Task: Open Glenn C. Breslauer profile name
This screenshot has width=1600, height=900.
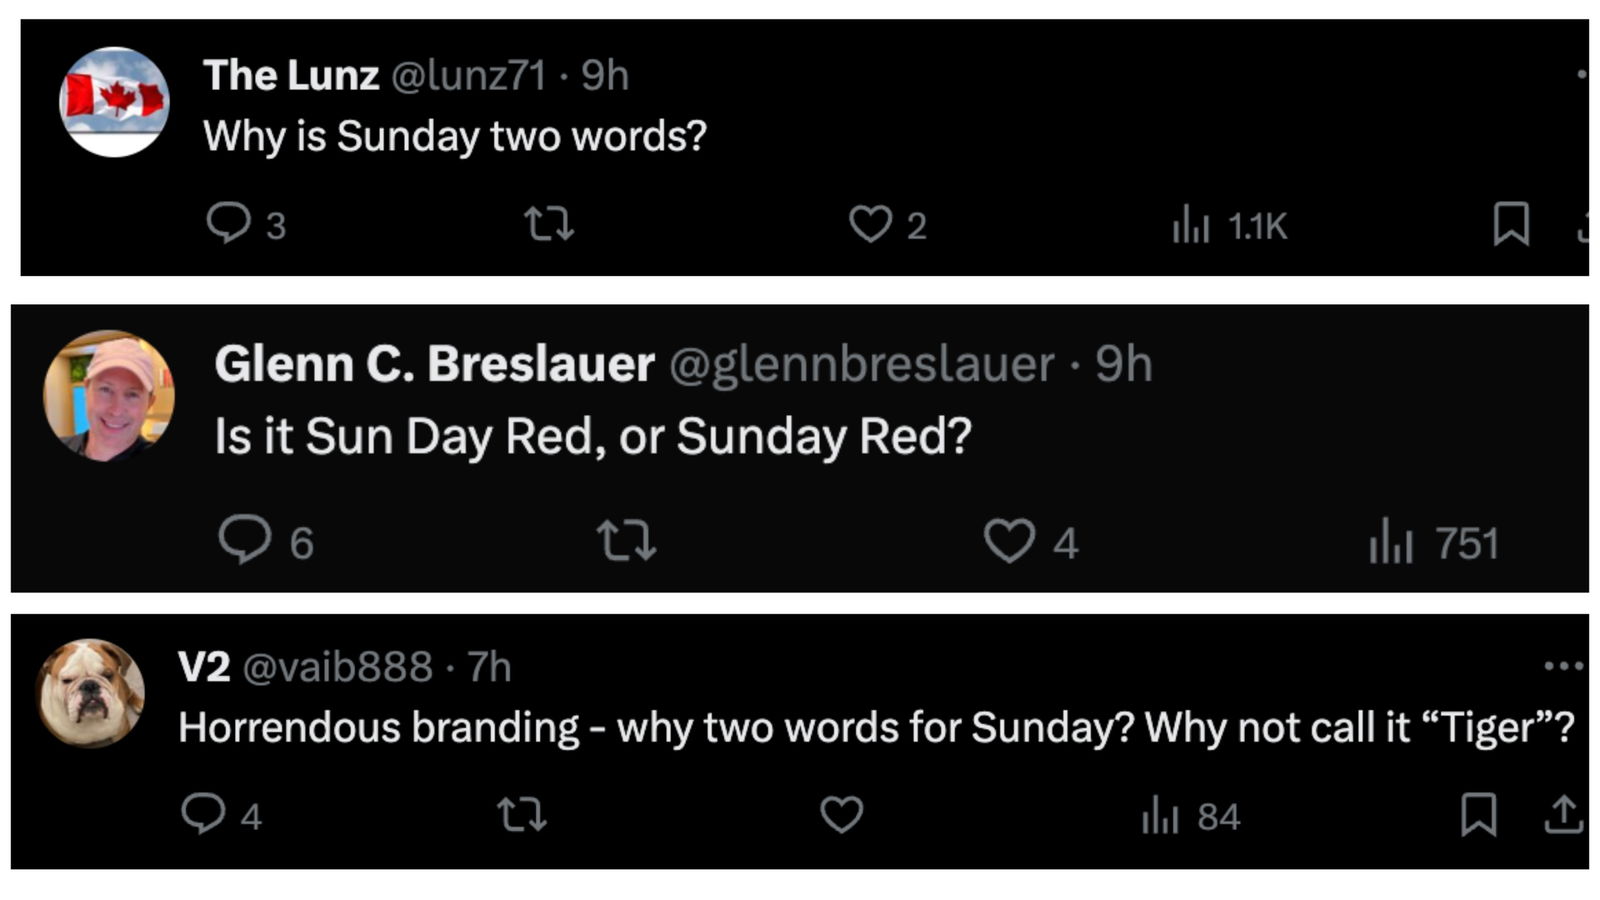Action: point(435,364)
